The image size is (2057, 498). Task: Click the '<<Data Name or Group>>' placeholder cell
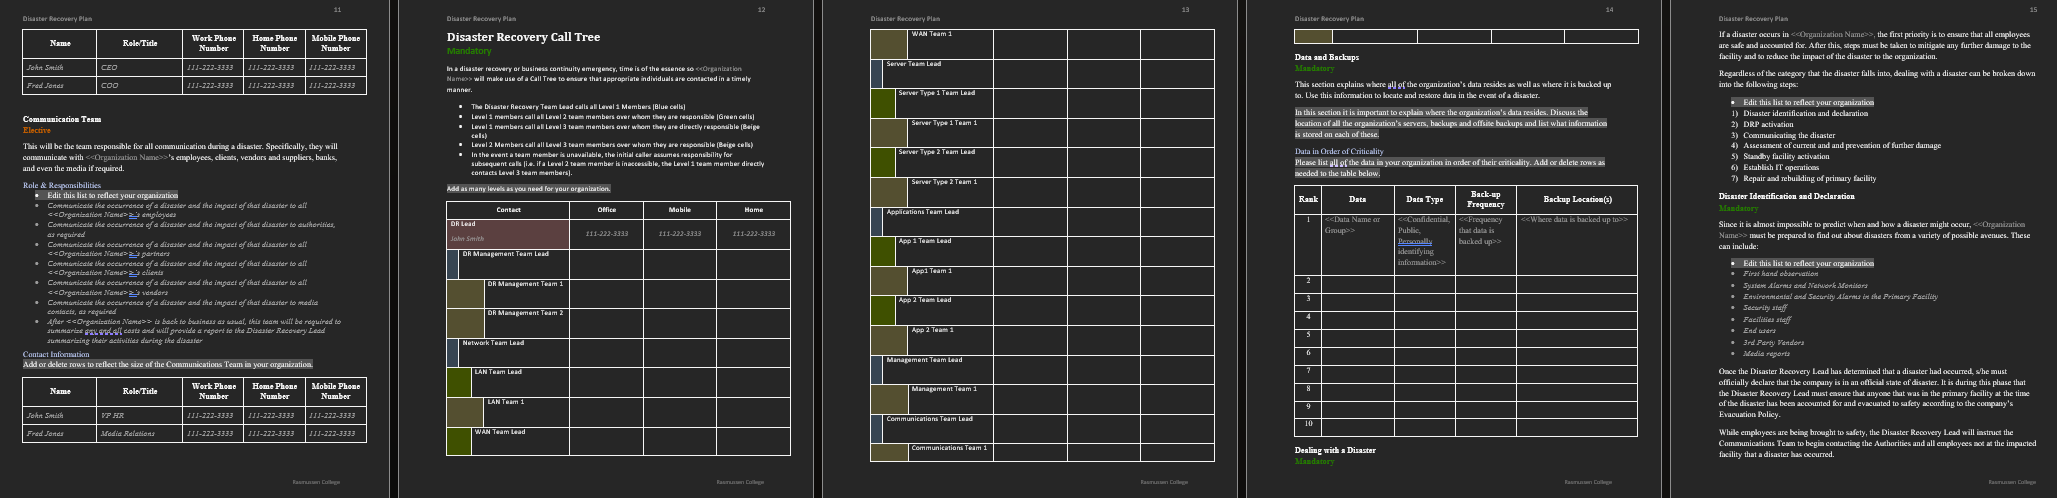click(x=1358, y=244)
